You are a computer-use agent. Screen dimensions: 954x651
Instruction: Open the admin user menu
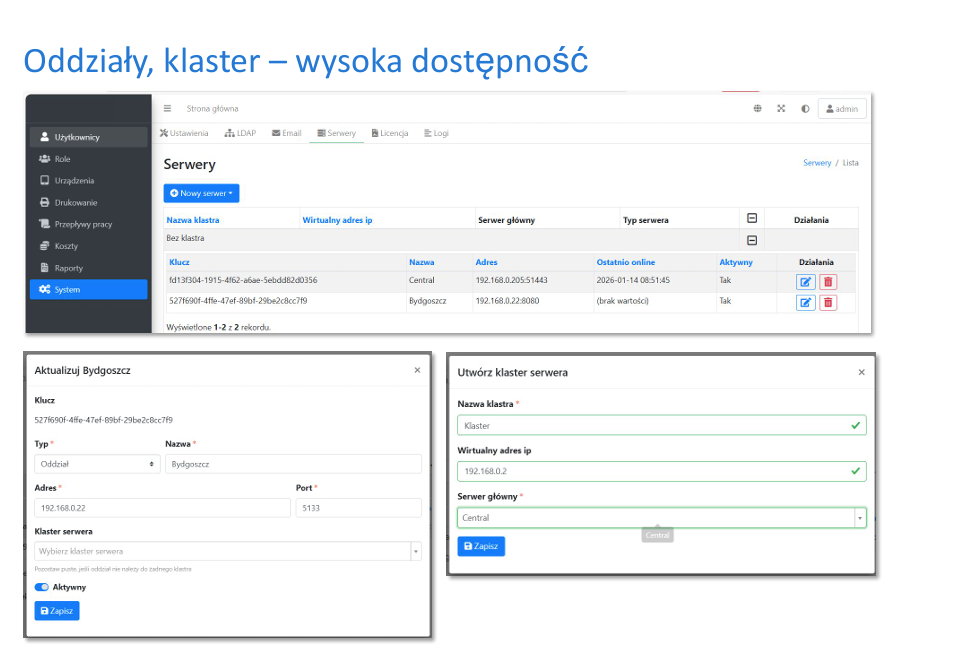click(842, 109)
